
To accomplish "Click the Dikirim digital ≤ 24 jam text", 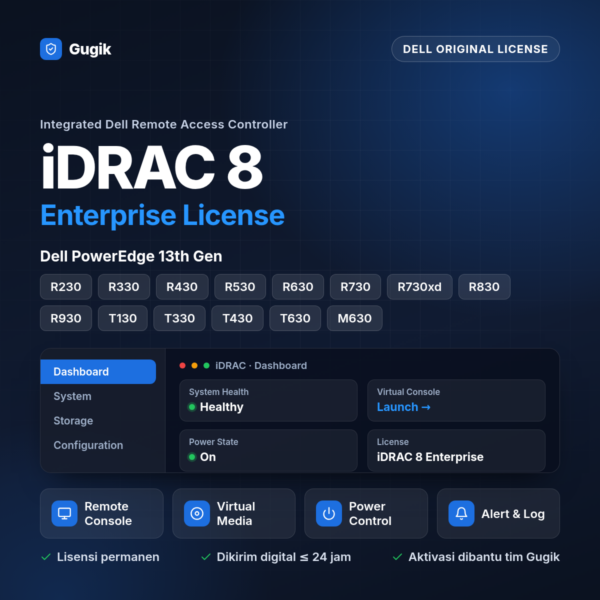I will click(x=284, y=557).
